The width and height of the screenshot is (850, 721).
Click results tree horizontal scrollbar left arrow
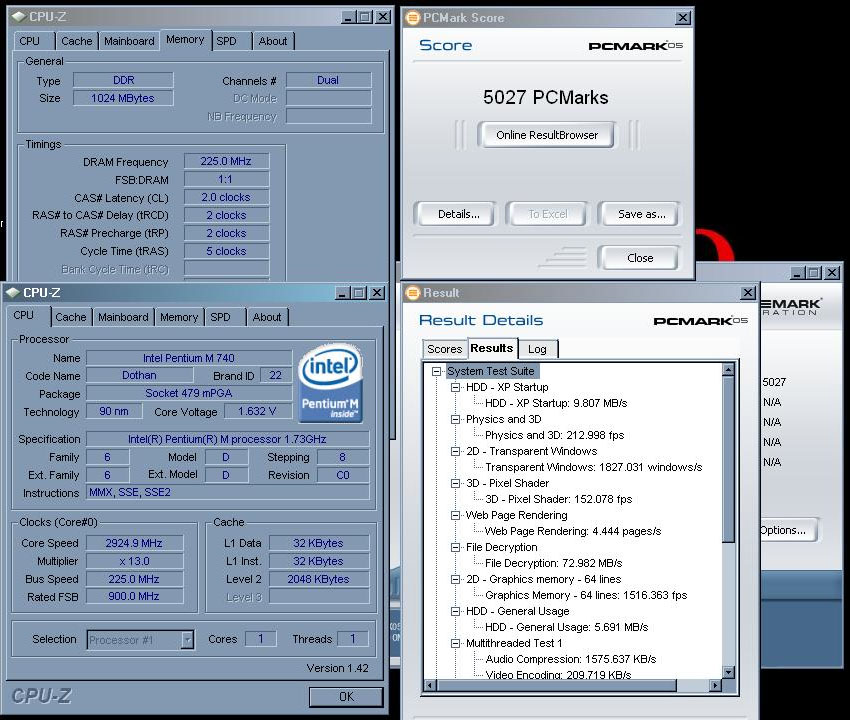pos(430,685)
